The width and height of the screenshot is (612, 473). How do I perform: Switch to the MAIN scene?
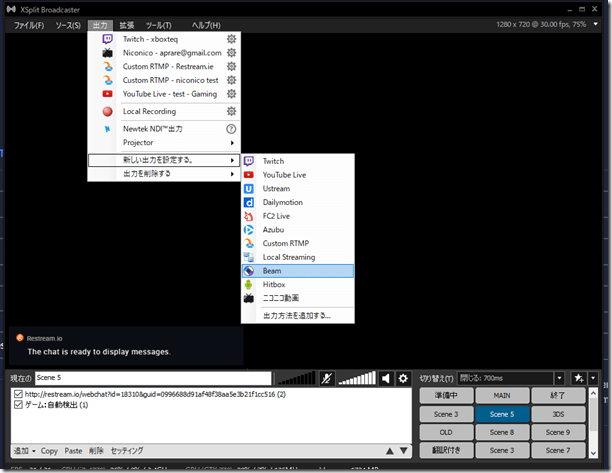click(502, 396)
